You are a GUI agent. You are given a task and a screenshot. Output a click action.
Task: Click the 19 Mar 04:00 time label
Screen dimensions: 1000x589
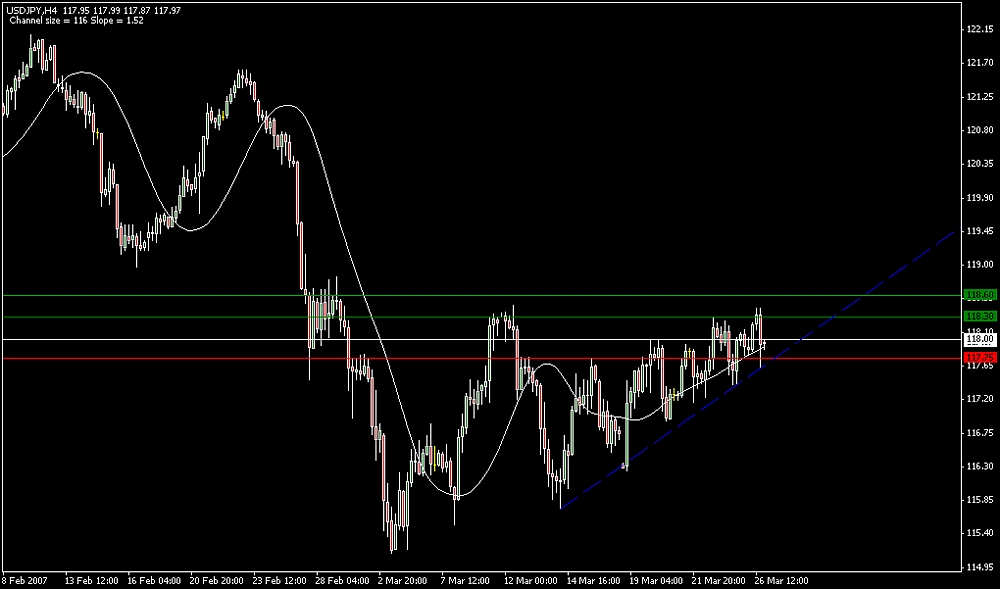pos(655,580)
